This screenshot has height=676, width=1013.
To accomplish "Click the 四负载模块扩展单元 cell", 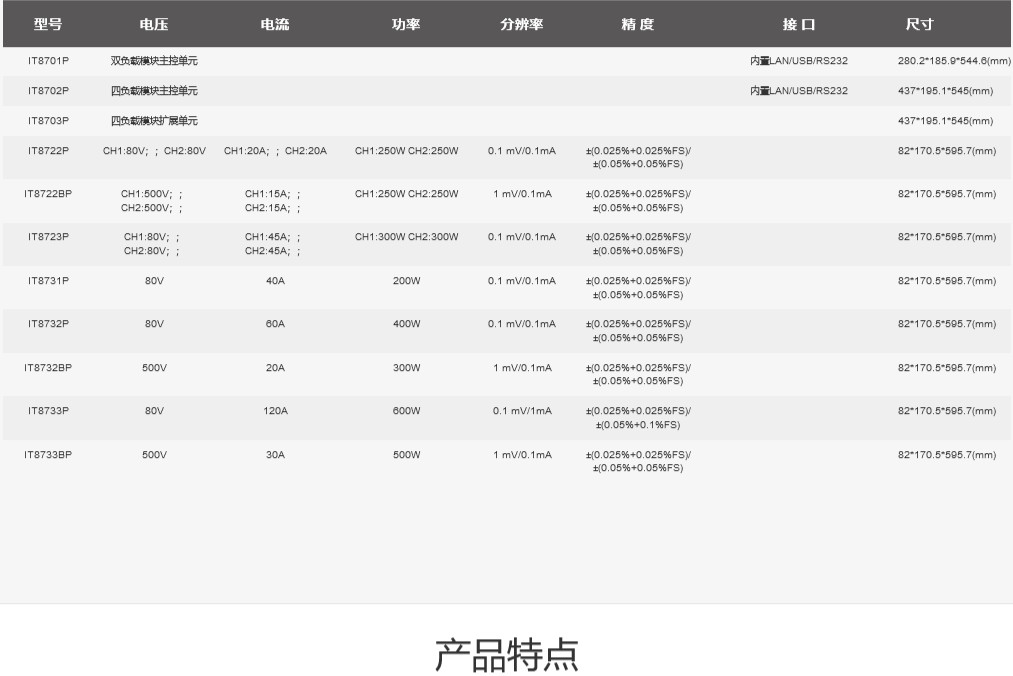I will pos(154,121).
